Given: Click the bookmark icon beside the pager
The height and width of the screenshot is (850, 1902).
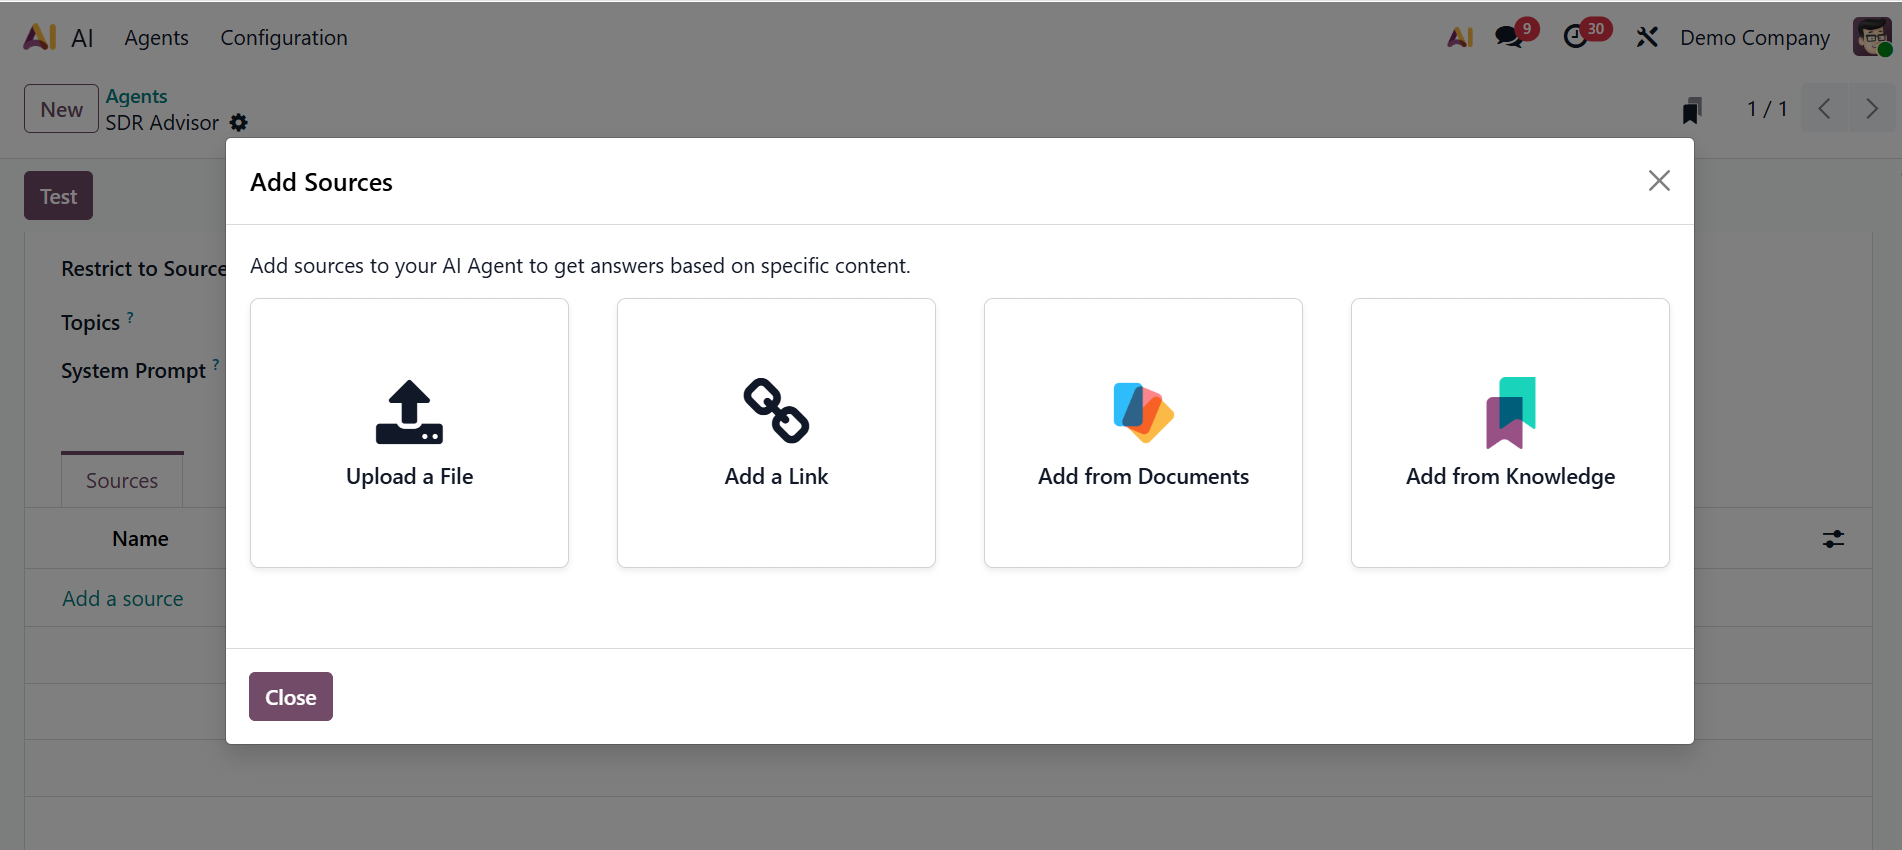Looking at the screenshot, I should [x=1692, y=110].
